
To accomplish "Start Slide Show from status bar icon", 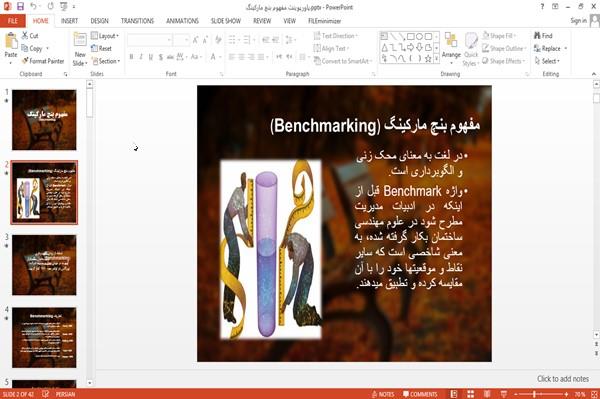I will (504, 394).
